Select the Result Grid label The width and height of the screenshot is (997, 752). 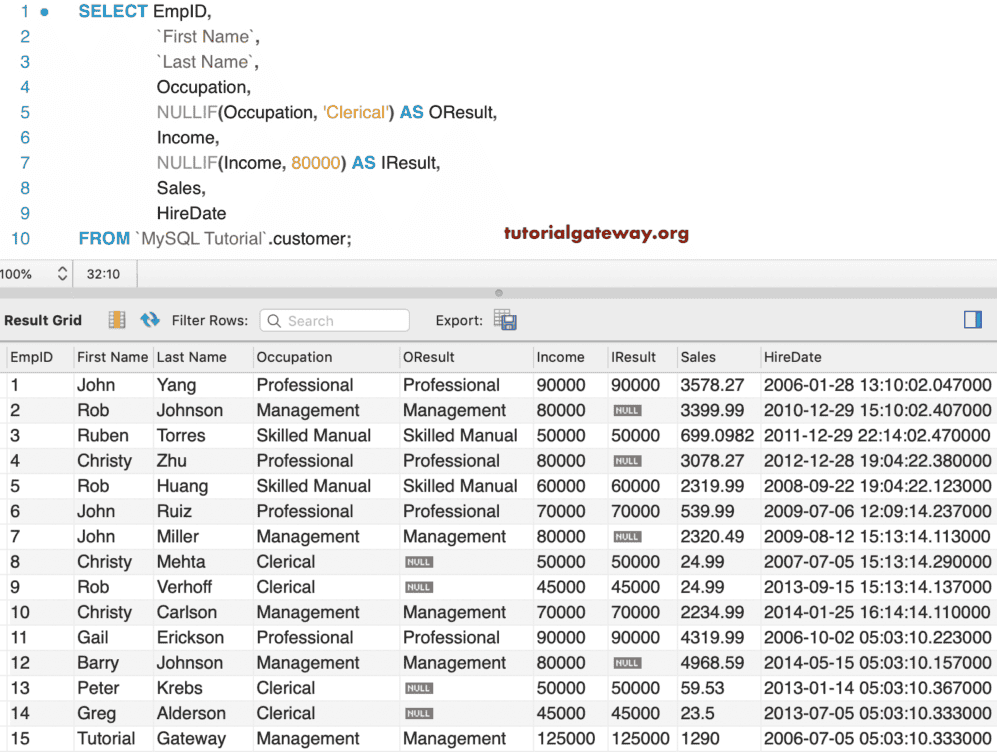point(43,320)
